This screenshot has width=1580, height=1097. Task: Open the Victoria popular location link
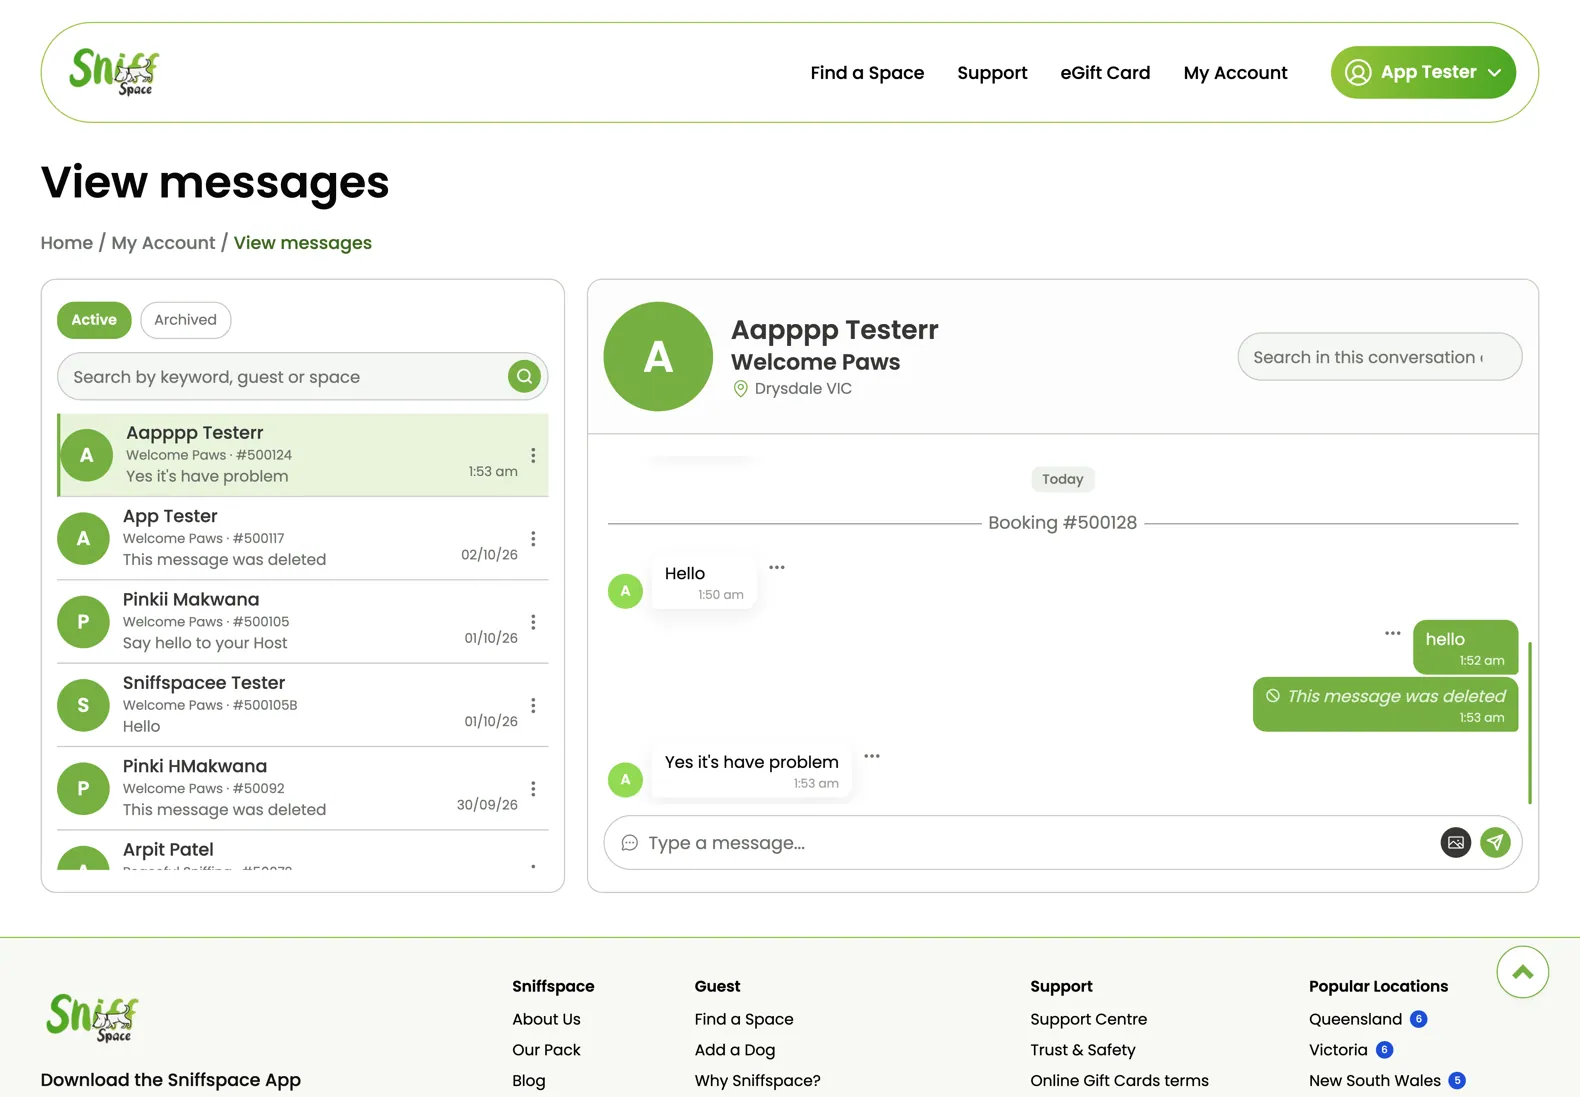tap(1338, 1050)
